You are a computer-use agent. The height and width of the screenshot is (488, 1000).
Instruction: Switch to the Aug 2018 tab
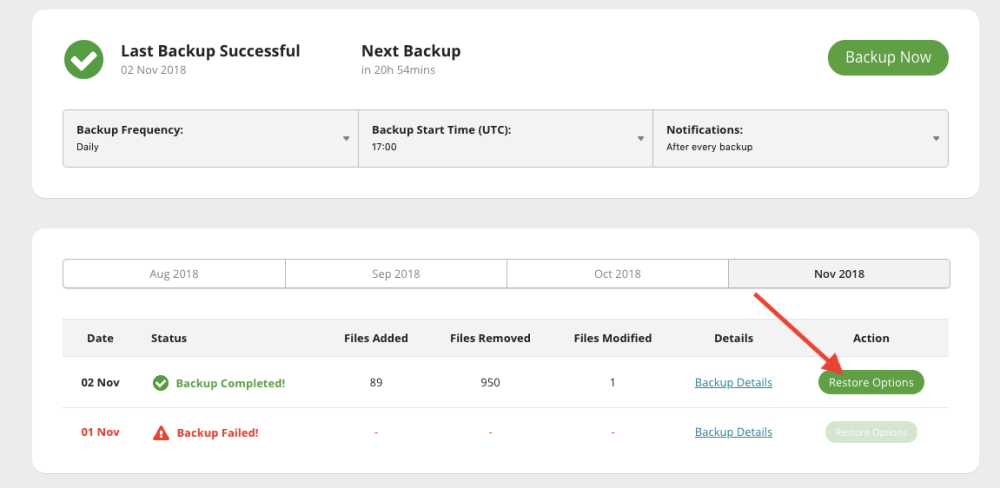click(x=174, y=274)
